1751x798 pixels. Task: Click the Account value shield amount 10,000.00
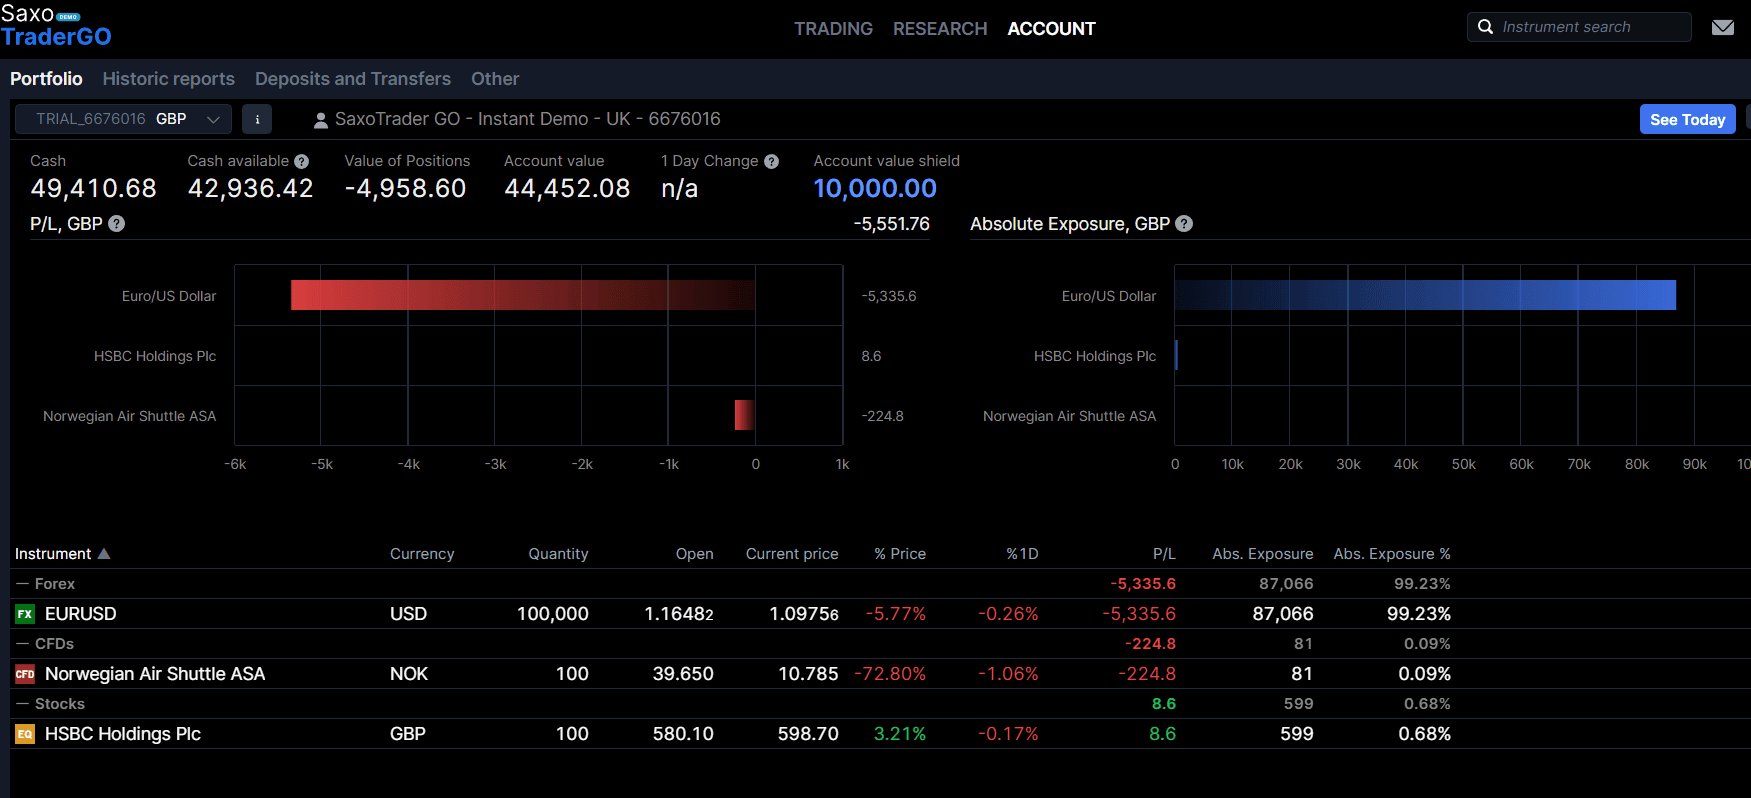874,188
